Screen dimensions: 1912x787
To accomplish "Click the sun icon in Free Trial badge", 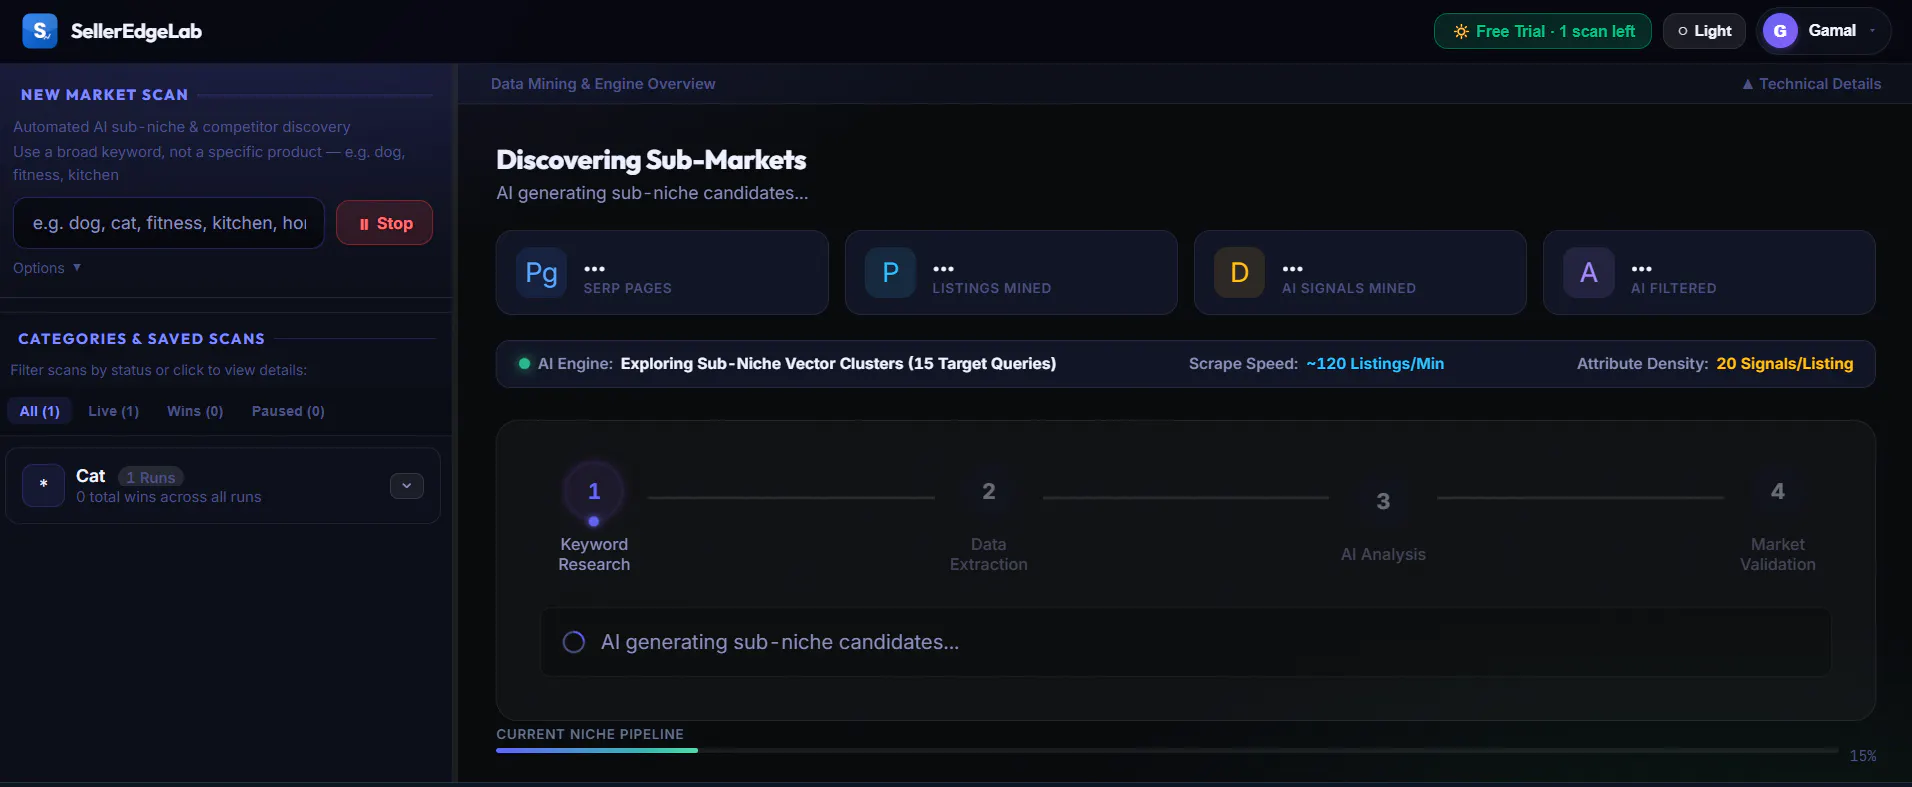I will 1461,32.
